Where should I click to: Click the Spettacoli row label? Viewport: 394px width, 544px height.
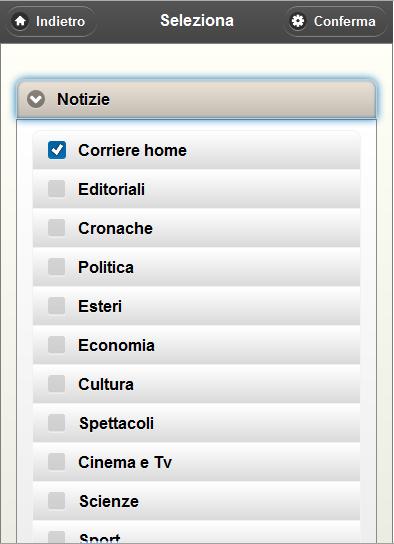click(117, 423)
